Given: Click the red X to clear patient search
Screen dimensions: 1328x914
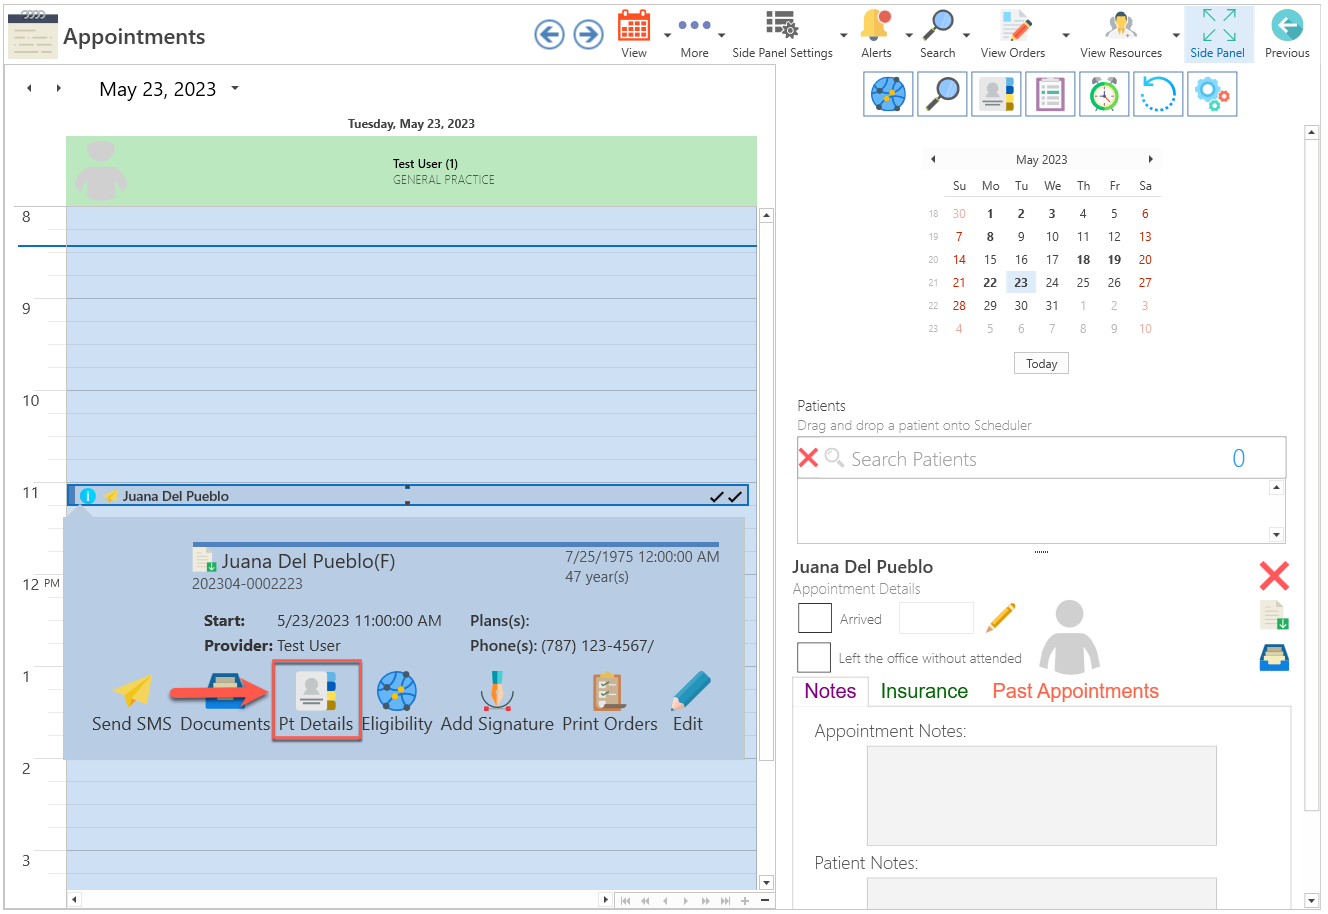Looking at the screenshot, I should click(x=808, y=458).
